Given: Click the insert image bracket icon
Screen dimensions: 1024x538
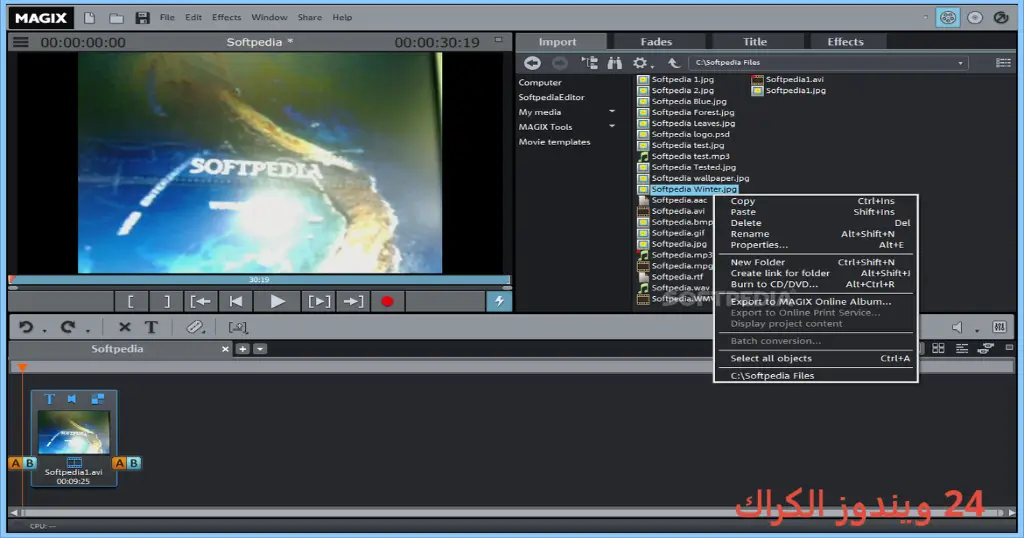Looking at the screenshot, I should [x=238, y=327].
